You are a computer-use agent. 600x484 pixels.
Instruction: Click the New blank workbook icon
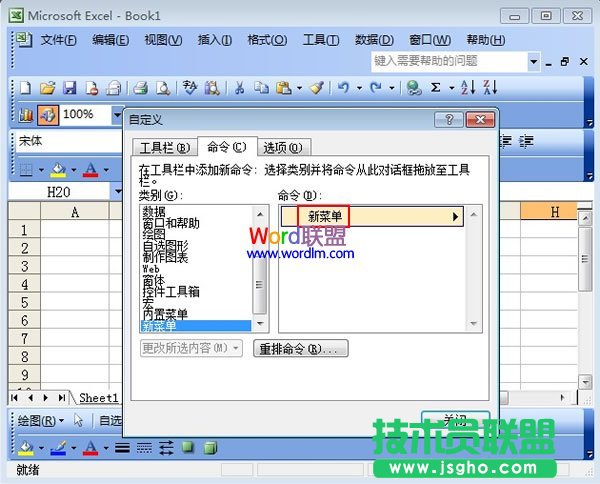point(25,88)
